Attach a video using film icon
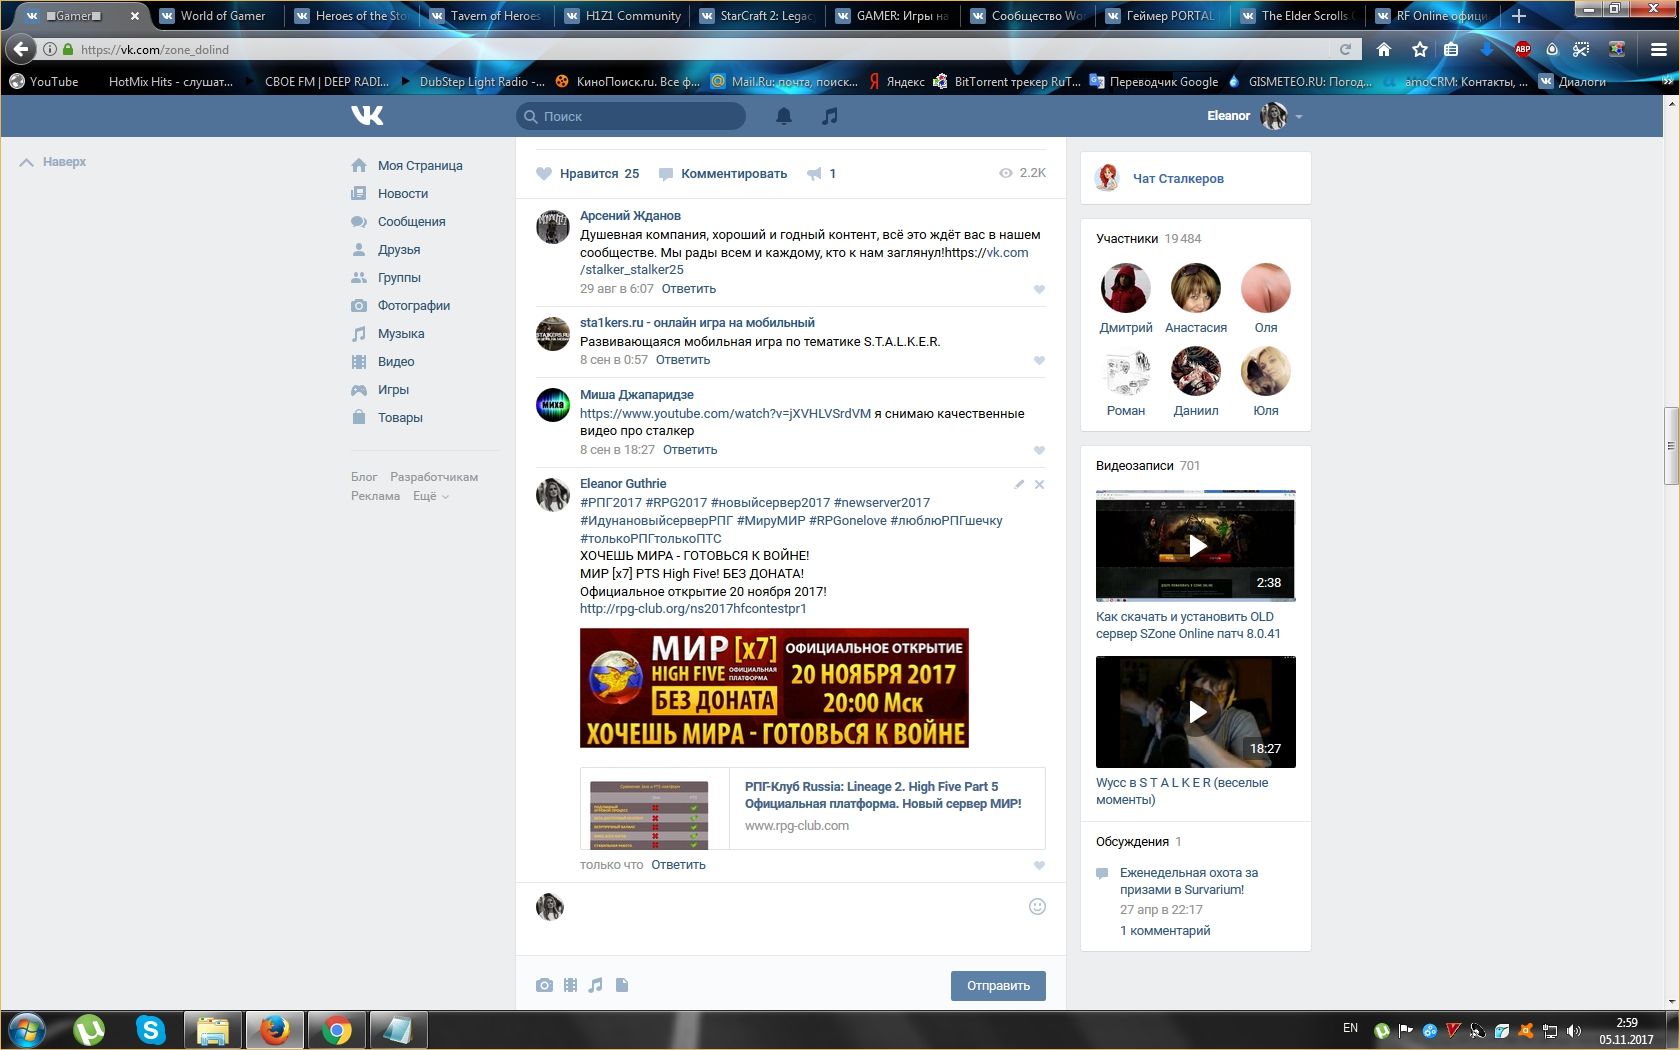 (x=570, y=985)
